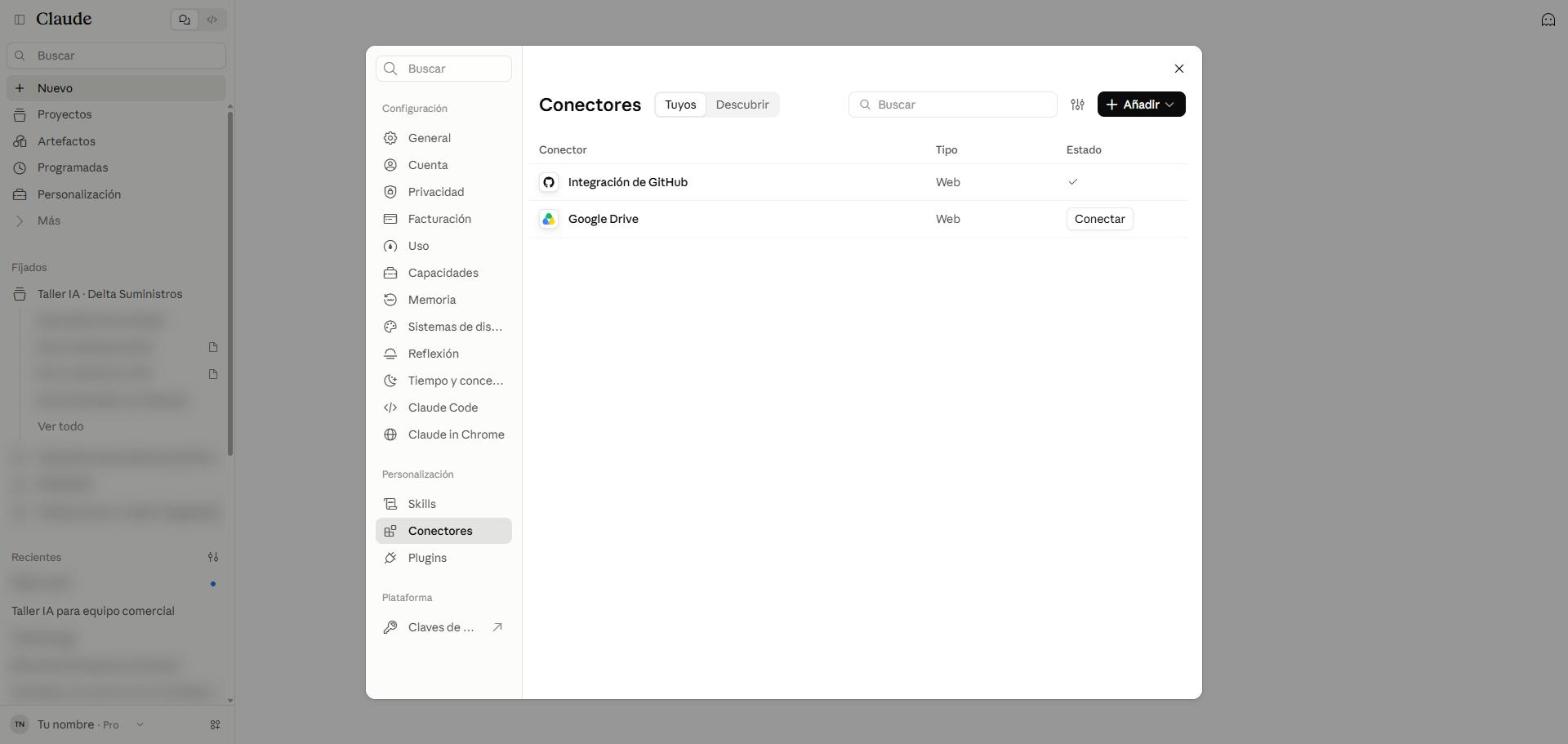Start a Nuevo chat

click(x=116, y=88)
